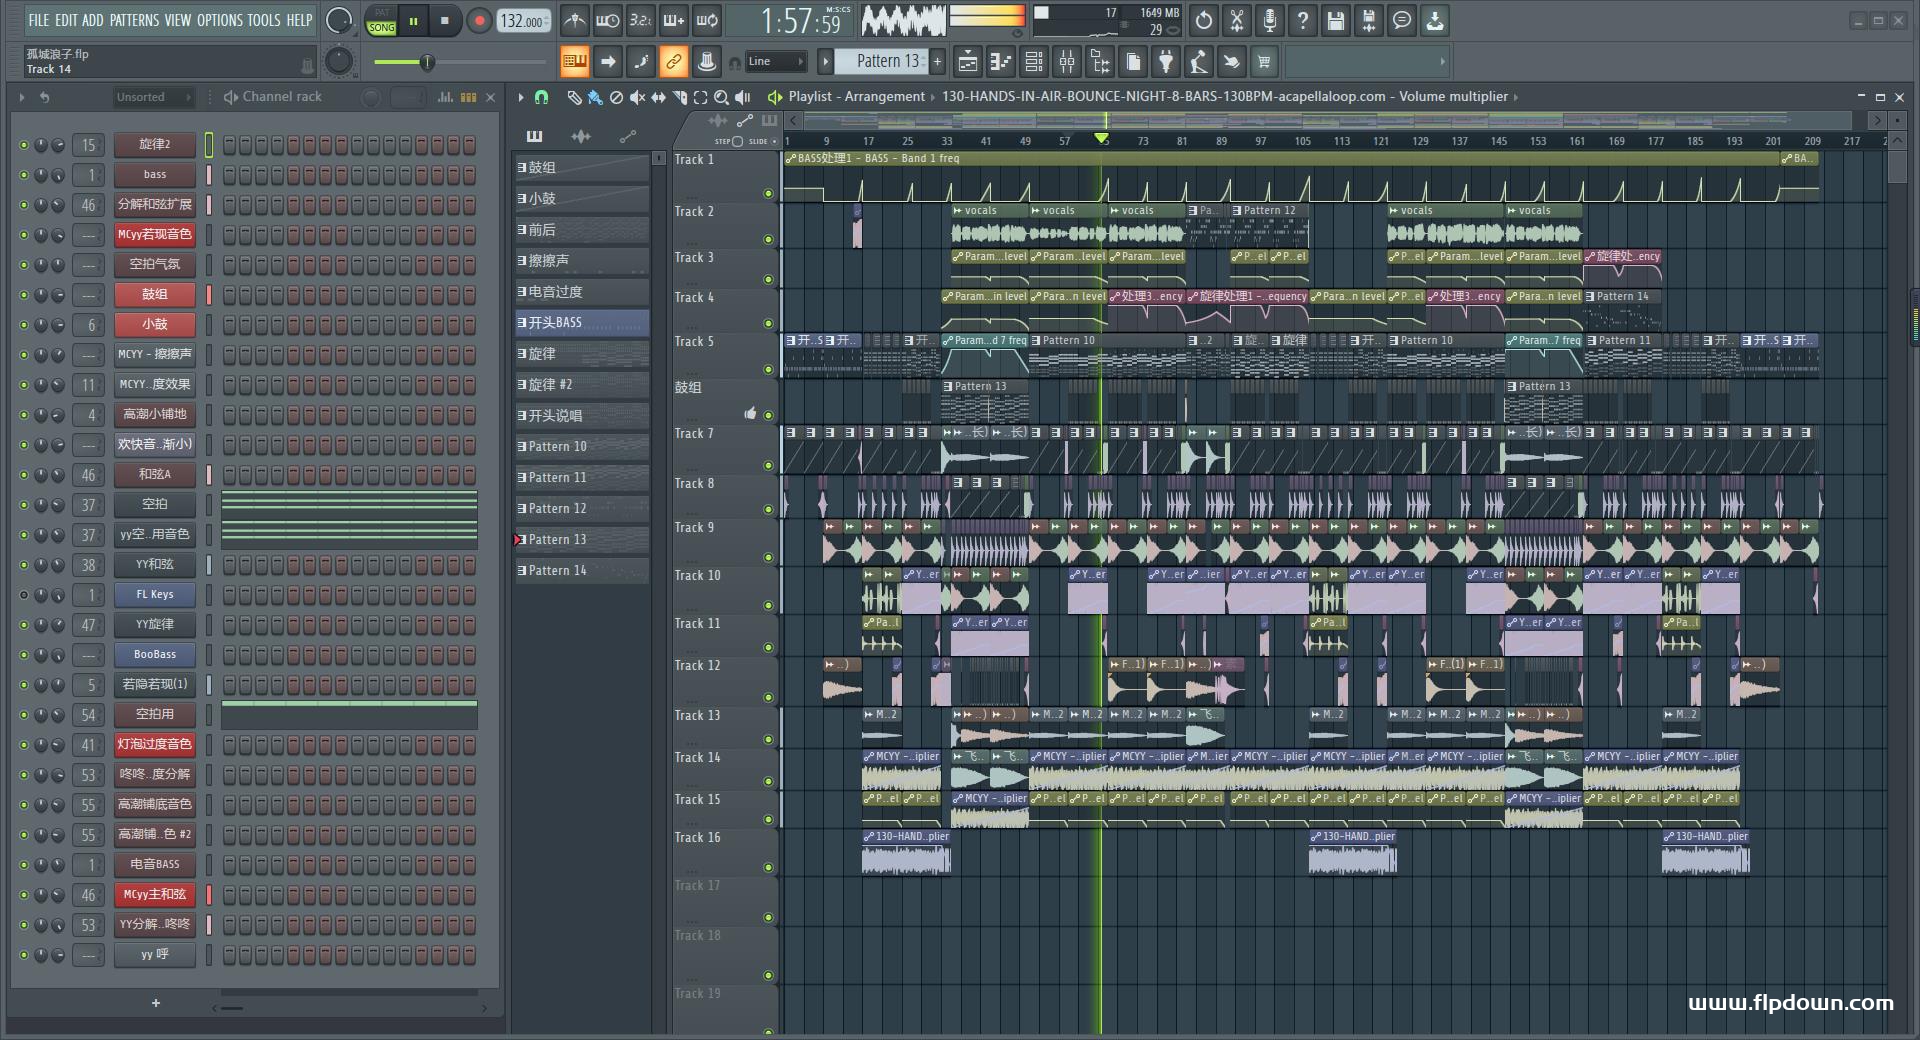The image size is (1920, 1040).
Task: Add new pattern with plus button
Action: tap(937, 62)
